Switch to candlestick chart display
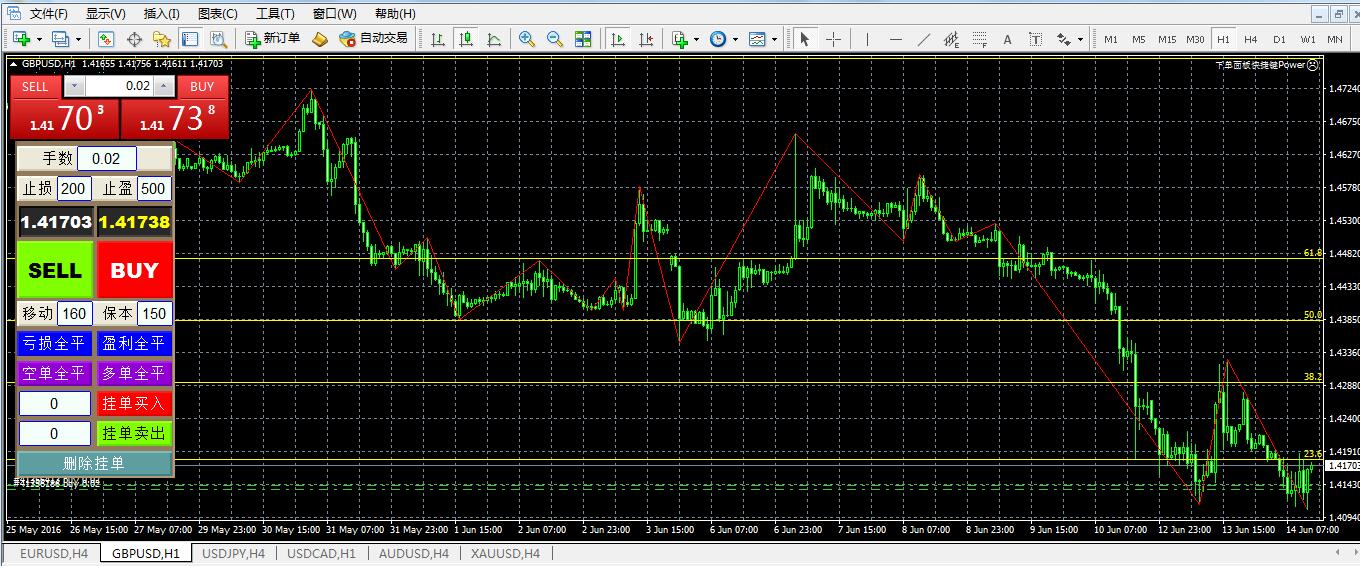Viewport: 1360px width, 566px height. 466,39
